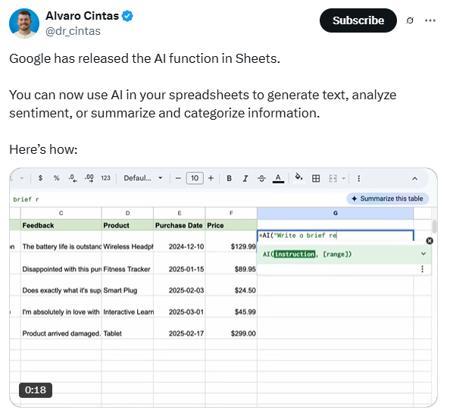Apply currency format with the dollar icon

coord(40,178)
